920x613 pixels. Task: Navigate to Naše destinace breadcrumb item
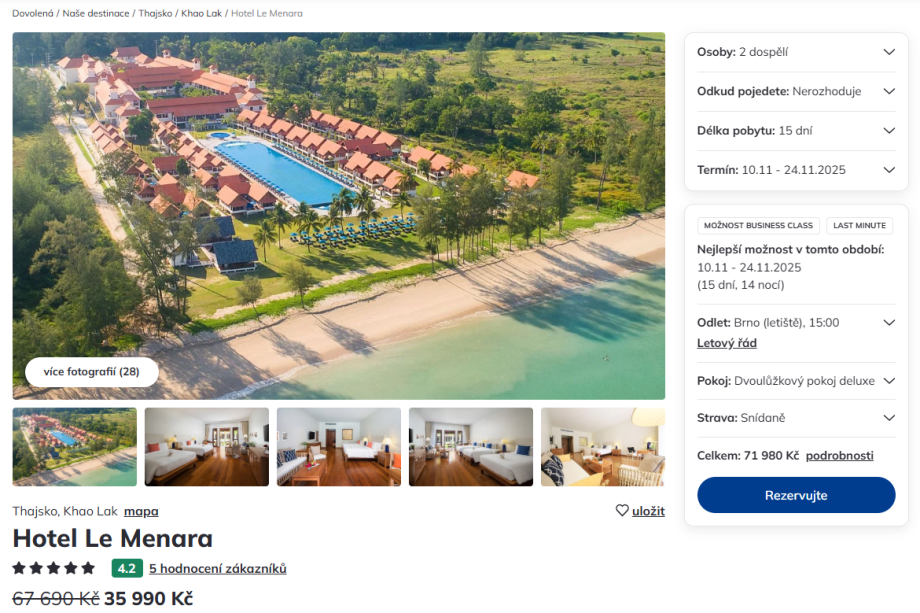coord(96,13)
